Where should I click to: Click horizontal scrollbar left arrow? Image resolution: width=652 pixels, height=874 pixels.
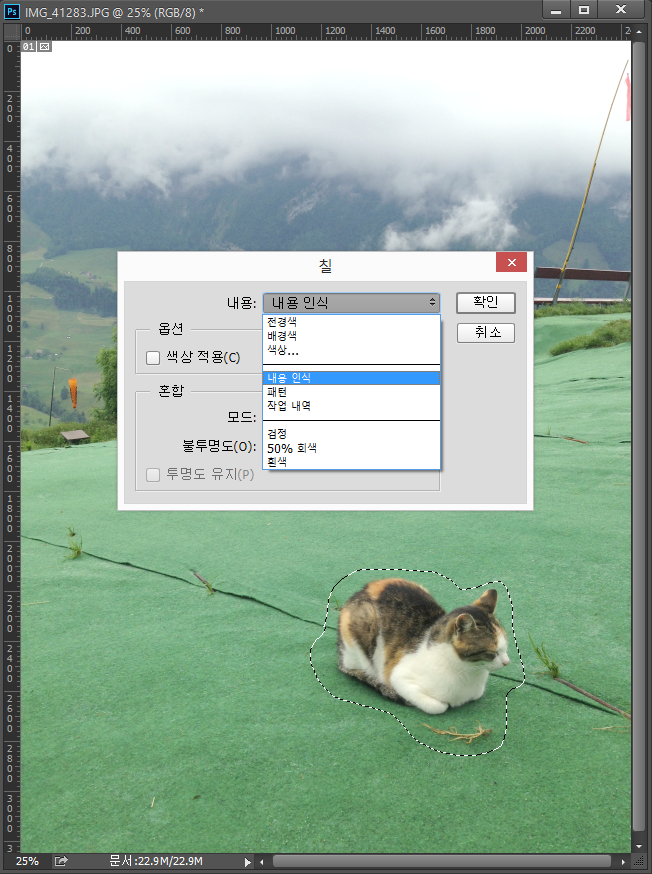[x=262, y=862]
